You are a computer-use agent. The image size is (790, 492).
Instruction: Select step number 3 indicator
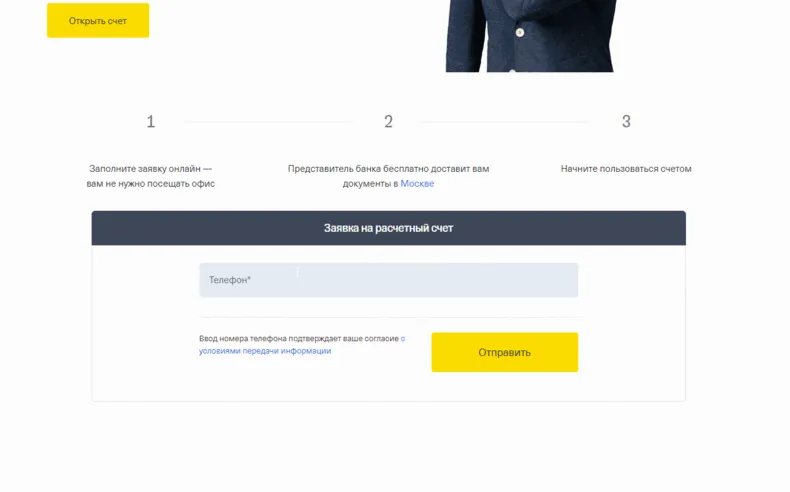(x=626, y=121)
